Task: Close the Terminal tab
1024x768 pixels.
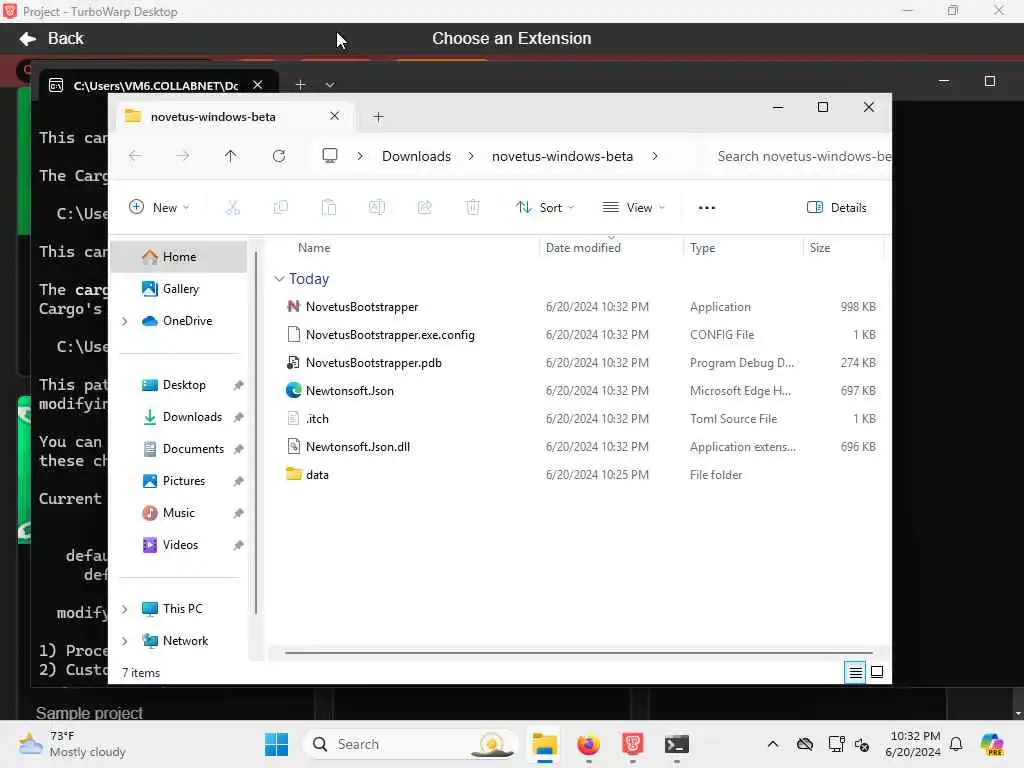Action: pos(258,85)
